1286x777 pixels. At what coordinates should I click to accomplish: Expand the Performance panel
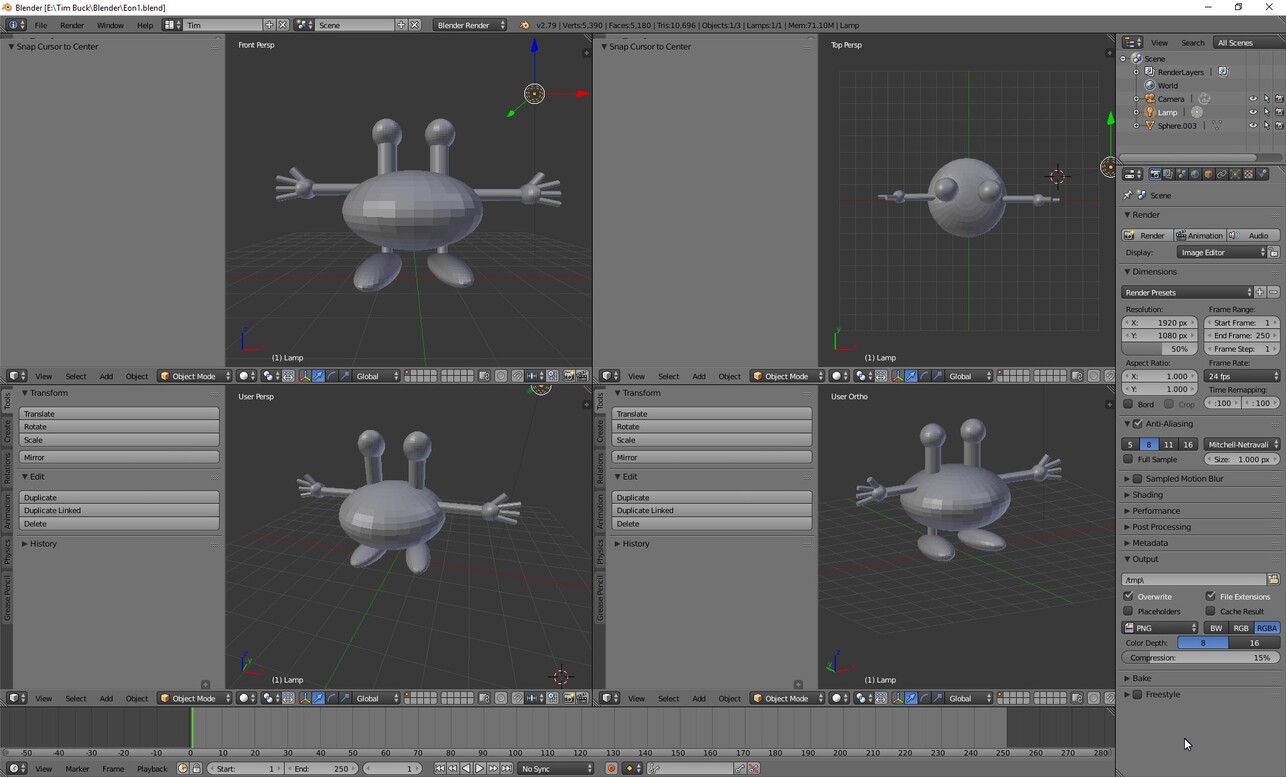coord(1156,511)
